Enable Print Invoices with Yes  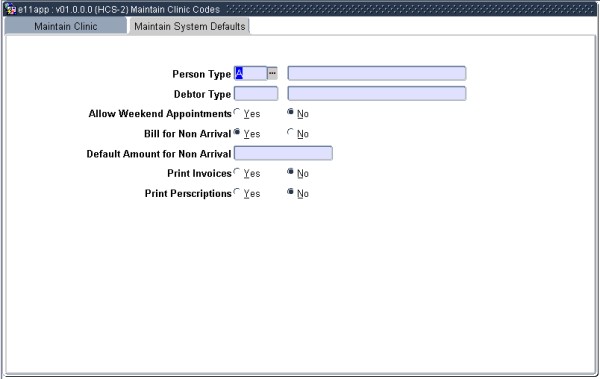237,172
